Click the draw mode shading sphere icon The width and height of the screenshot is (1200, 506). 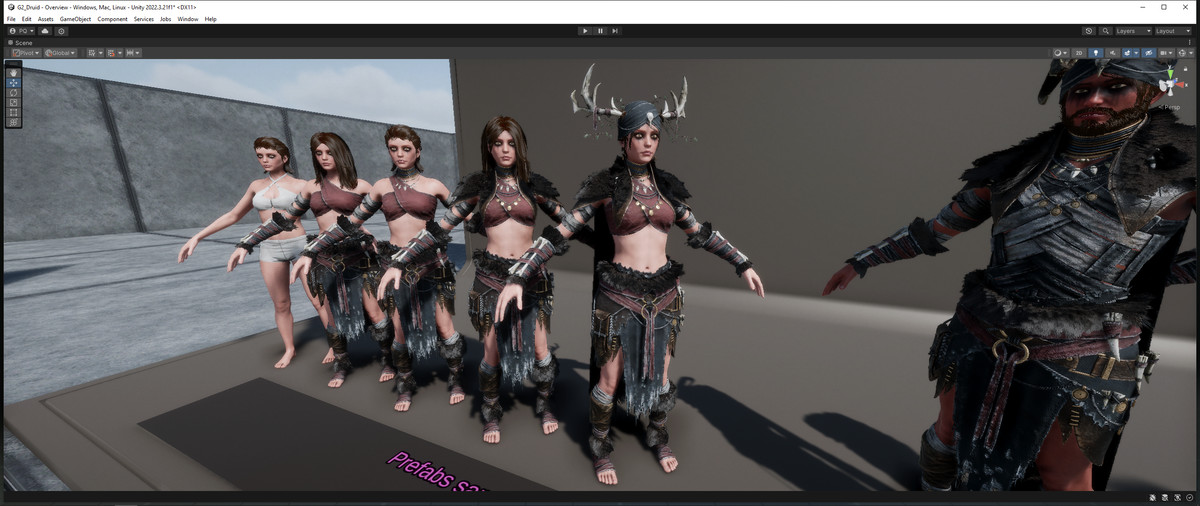pos(1058,53)
